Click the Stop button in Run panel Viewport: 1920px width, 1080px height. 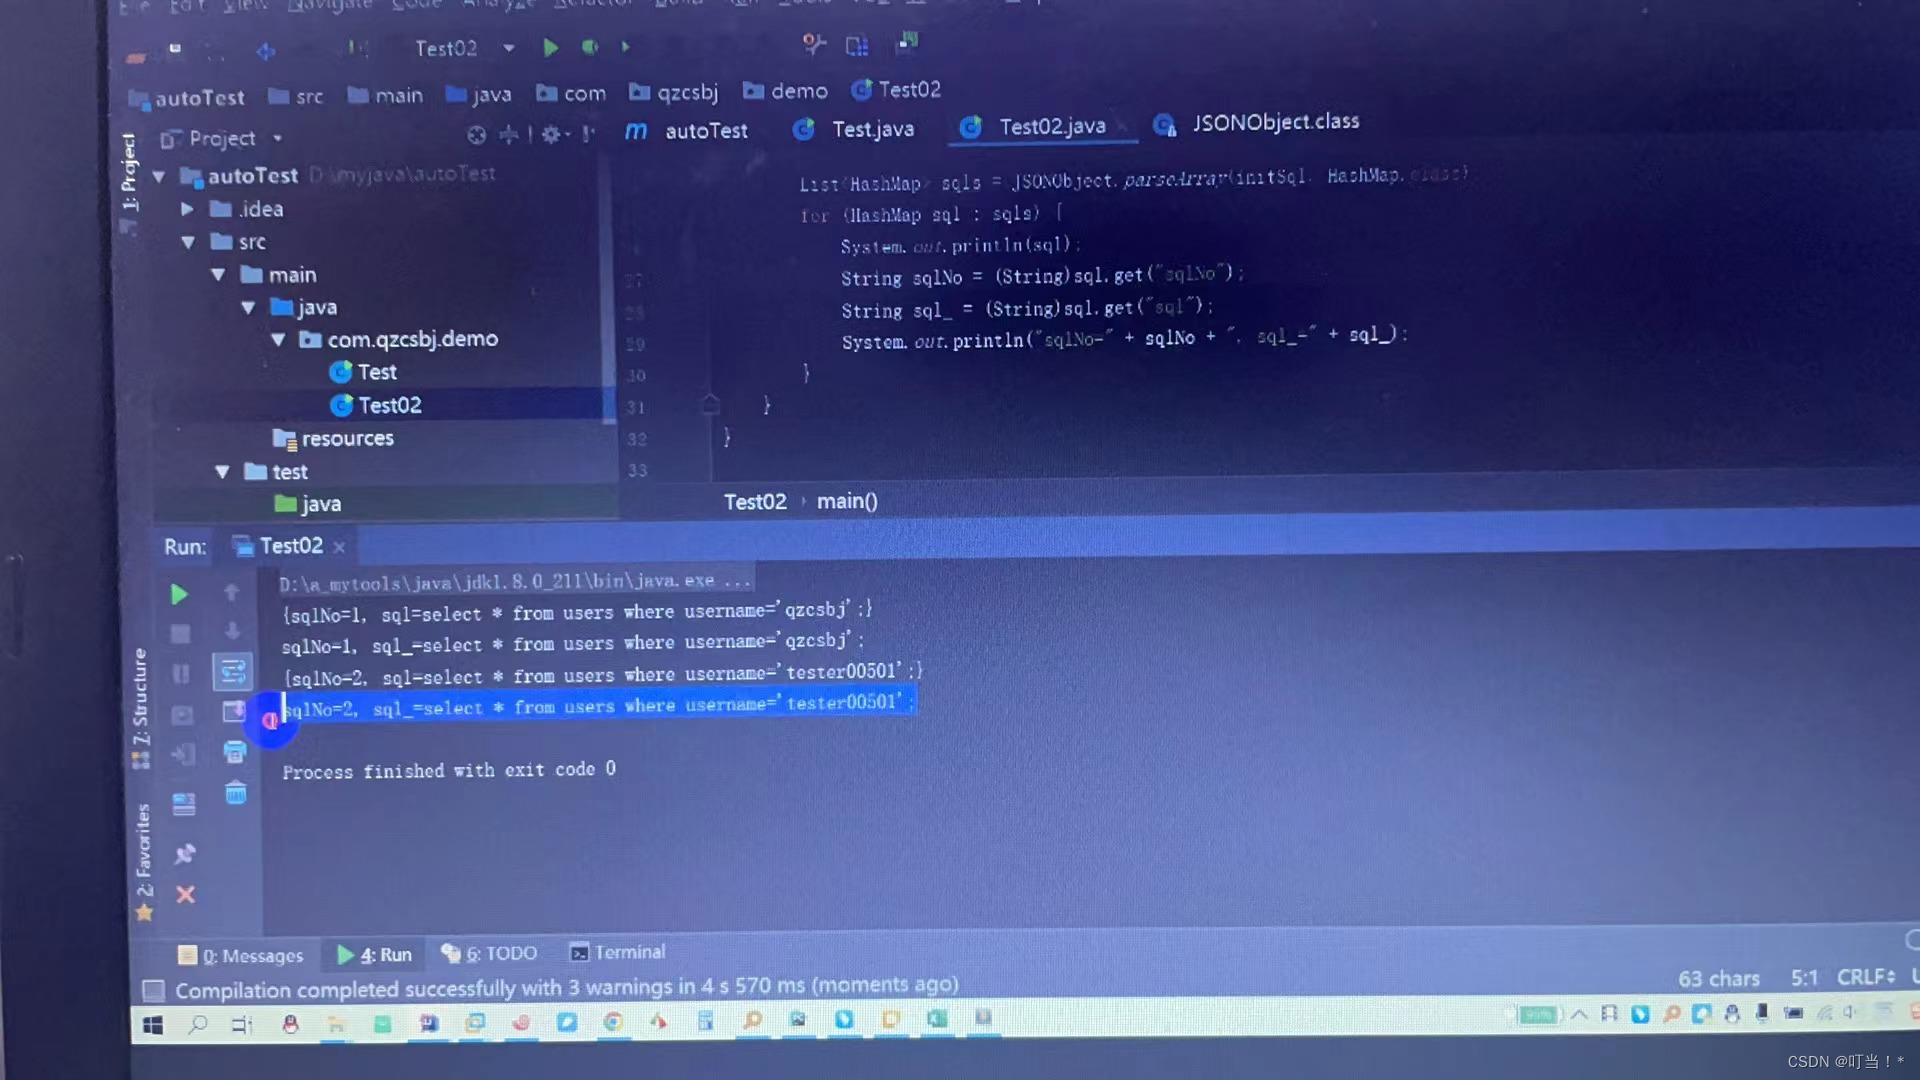coord(180,634)
